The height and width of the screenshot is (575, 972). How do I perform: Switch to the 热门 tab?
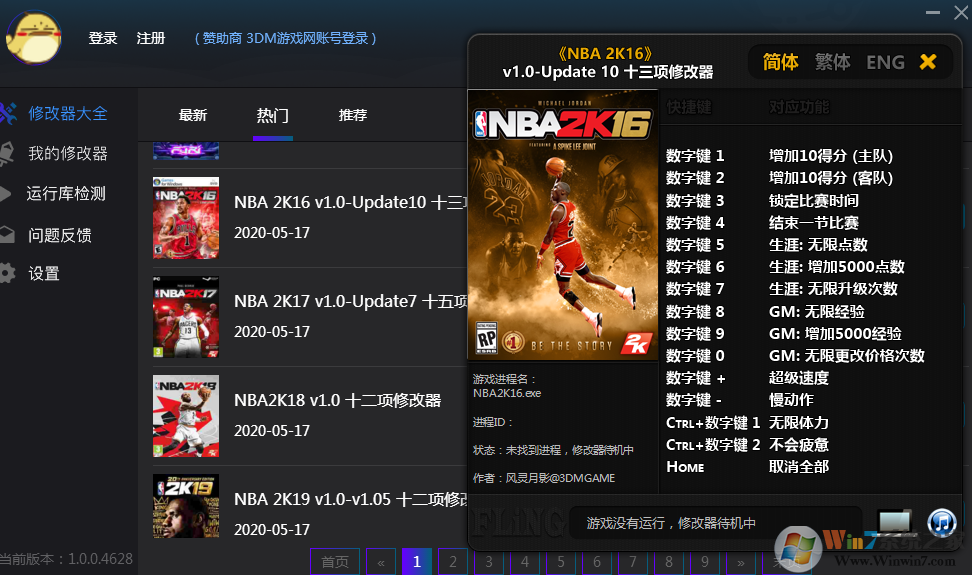(x=272, y=115)
